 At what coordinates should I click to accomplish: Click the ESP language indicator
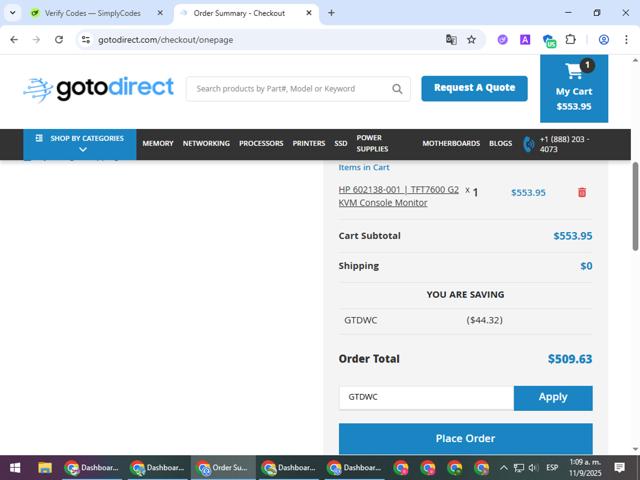coord(552,468)
